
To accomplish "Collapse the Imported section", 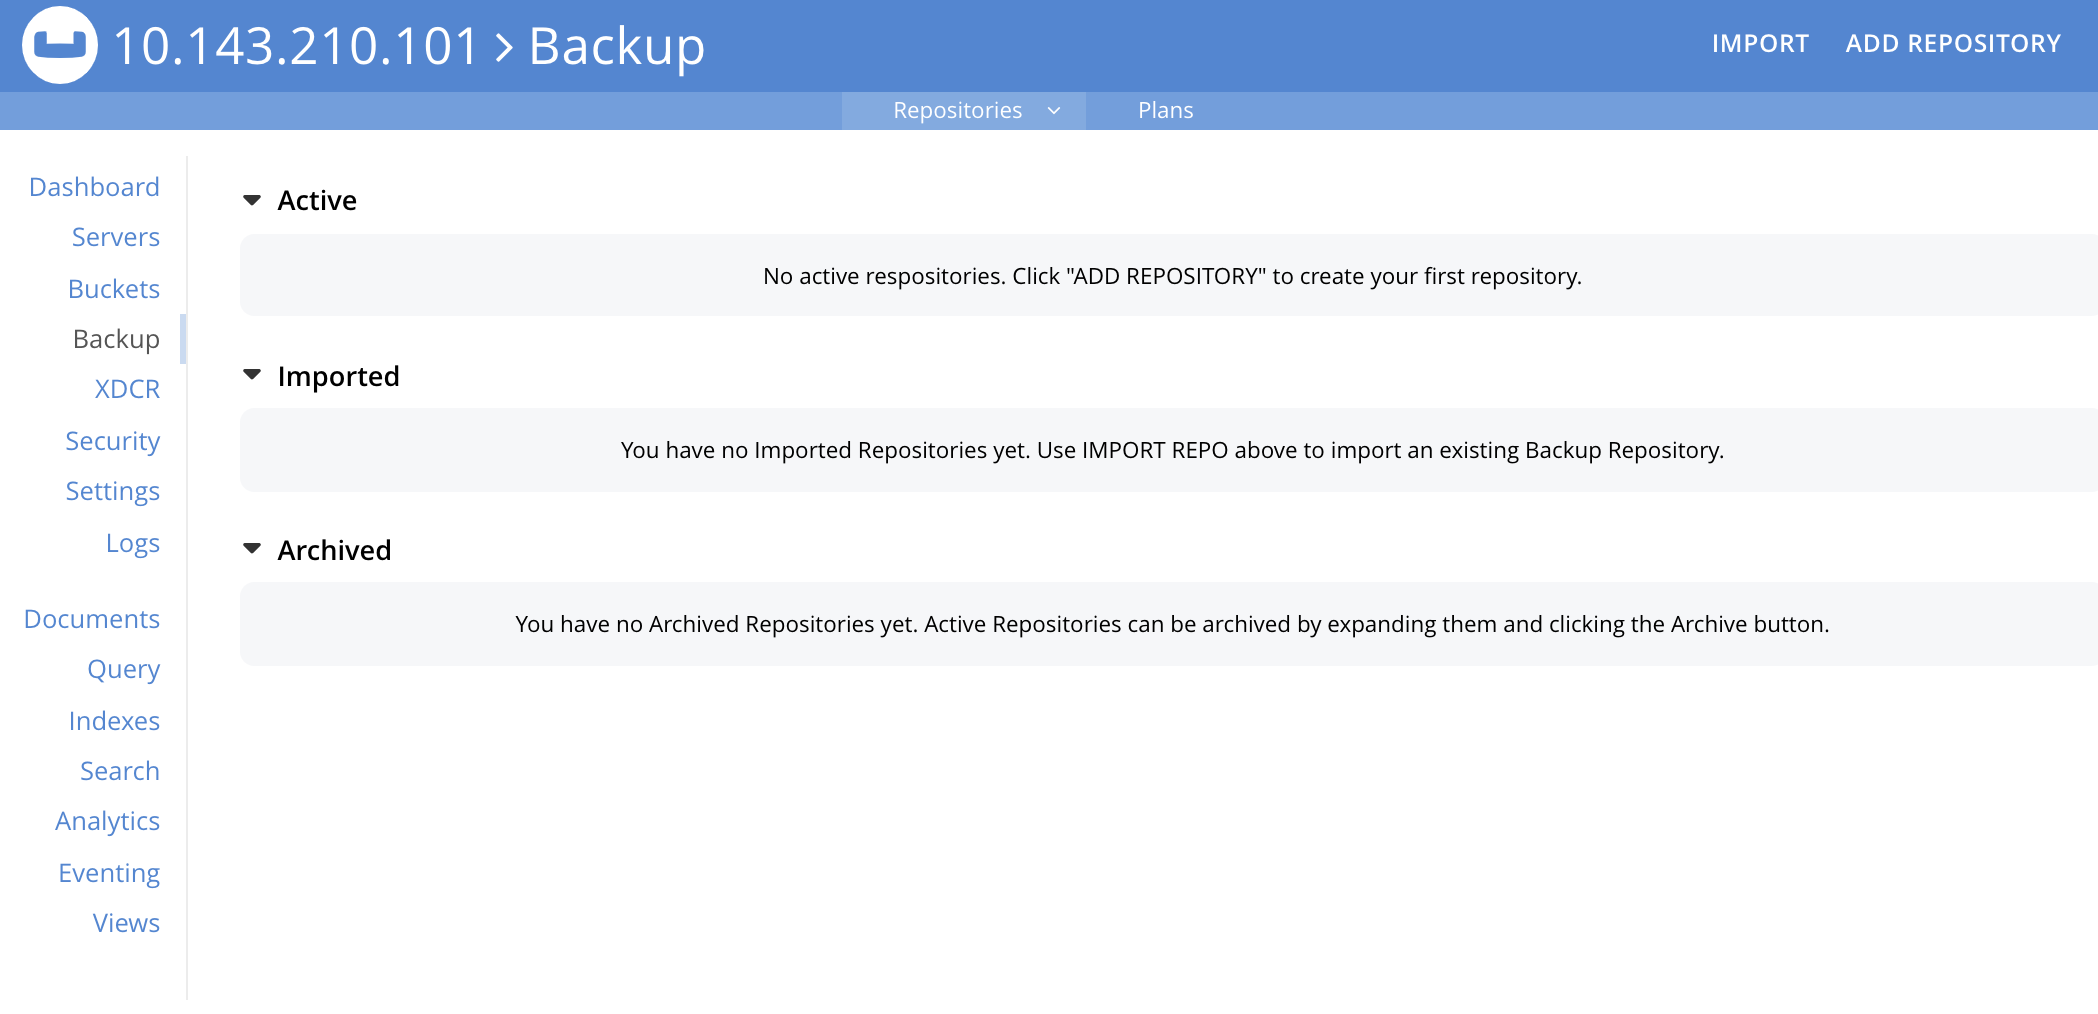I will [x=253, y=374].
